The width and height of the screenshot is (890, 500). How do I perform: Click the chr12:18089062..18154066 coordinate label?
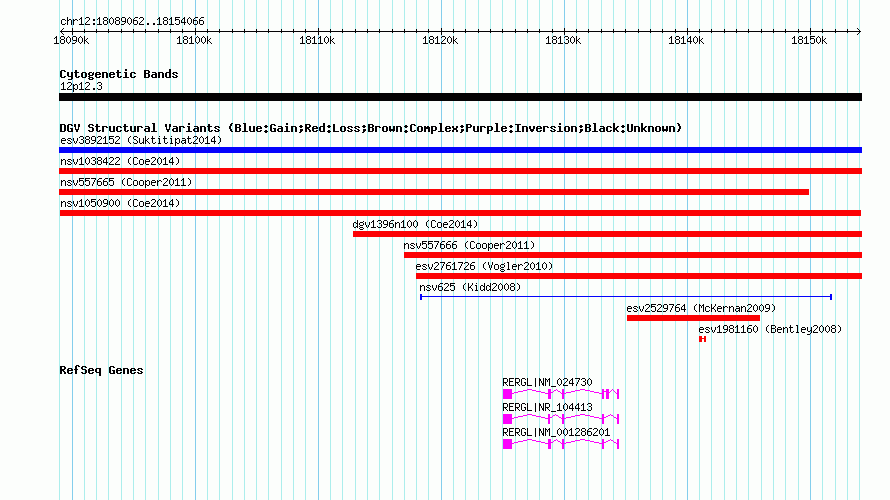132,21
